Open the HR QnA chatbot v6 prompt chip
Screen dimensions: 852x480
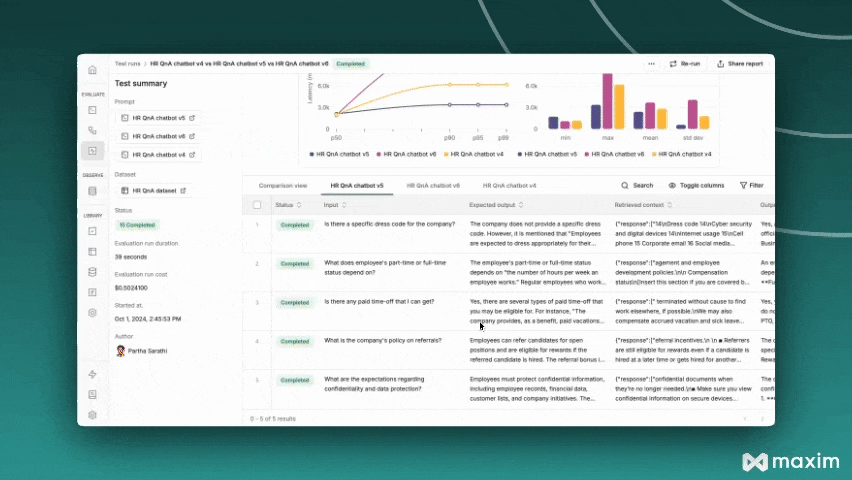pos(158,136)
